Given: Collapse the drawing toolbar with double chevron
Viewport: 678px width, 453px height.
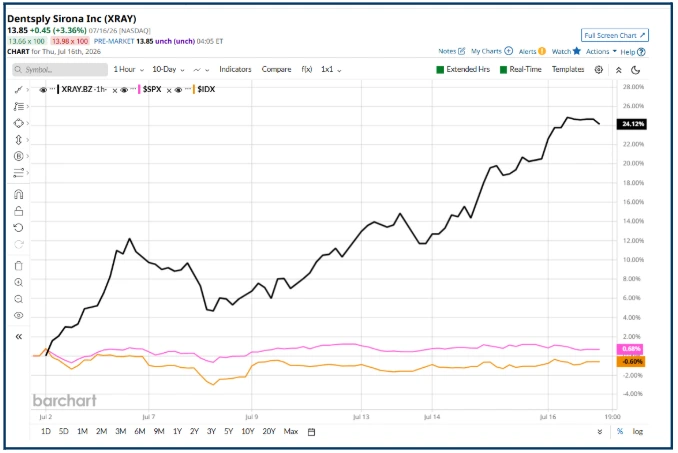Looking at the screenshot, I should click(19, 336).
